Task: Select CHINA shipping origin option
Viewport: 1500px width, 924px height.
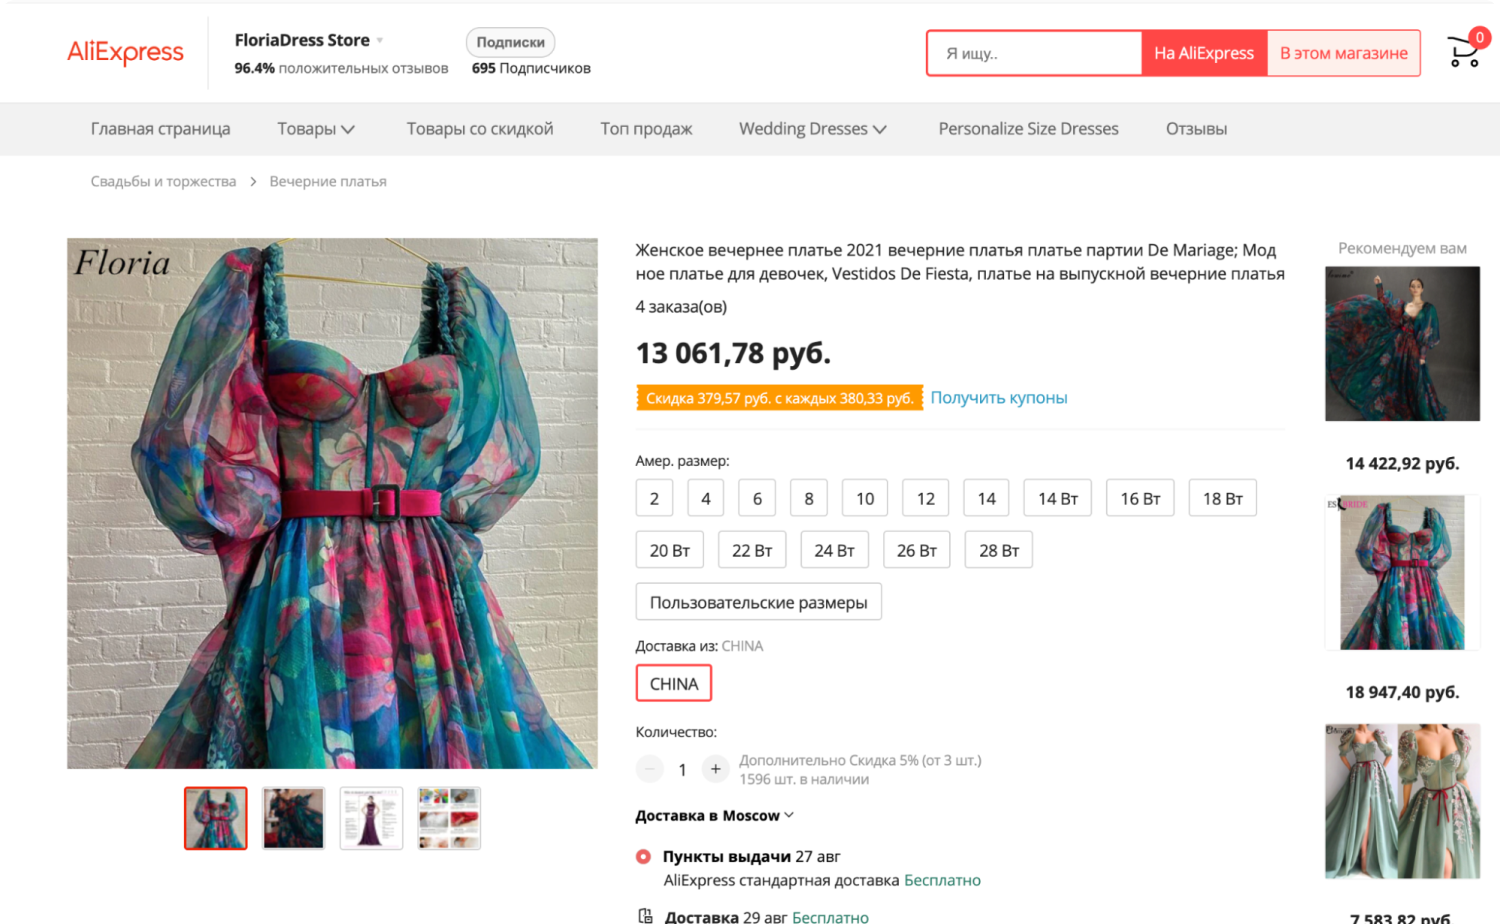Action: [674, 684]
